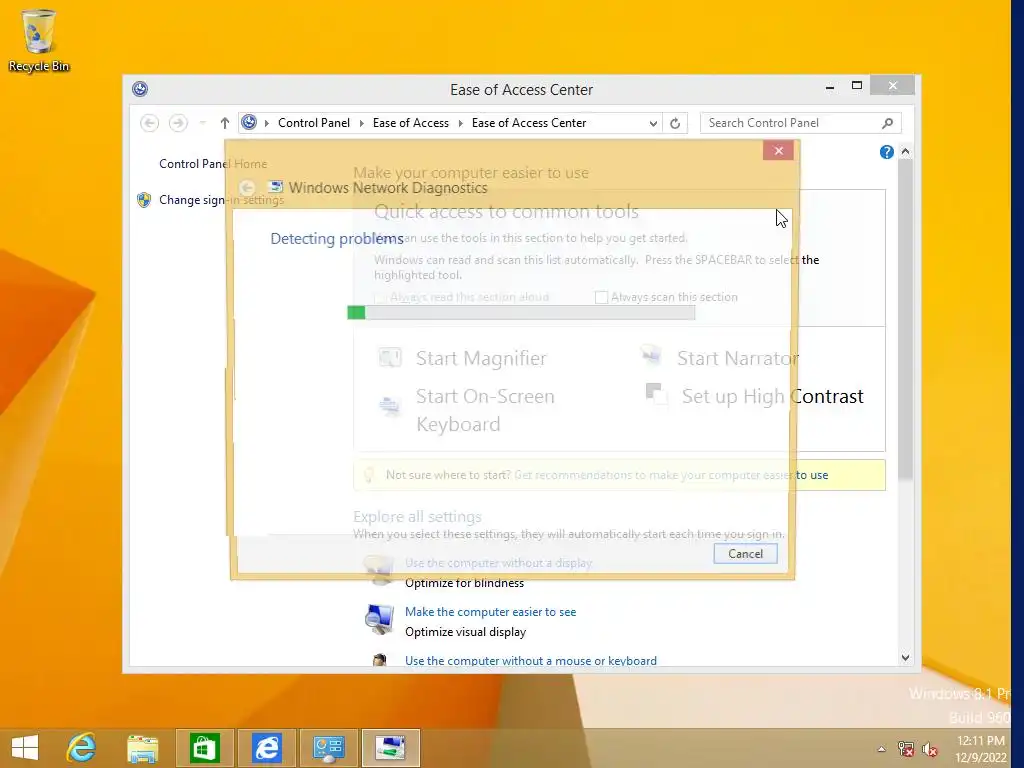Click the monitor icon beside easier to see
This screenshot has width=1024, height=768.
point(379,619)
